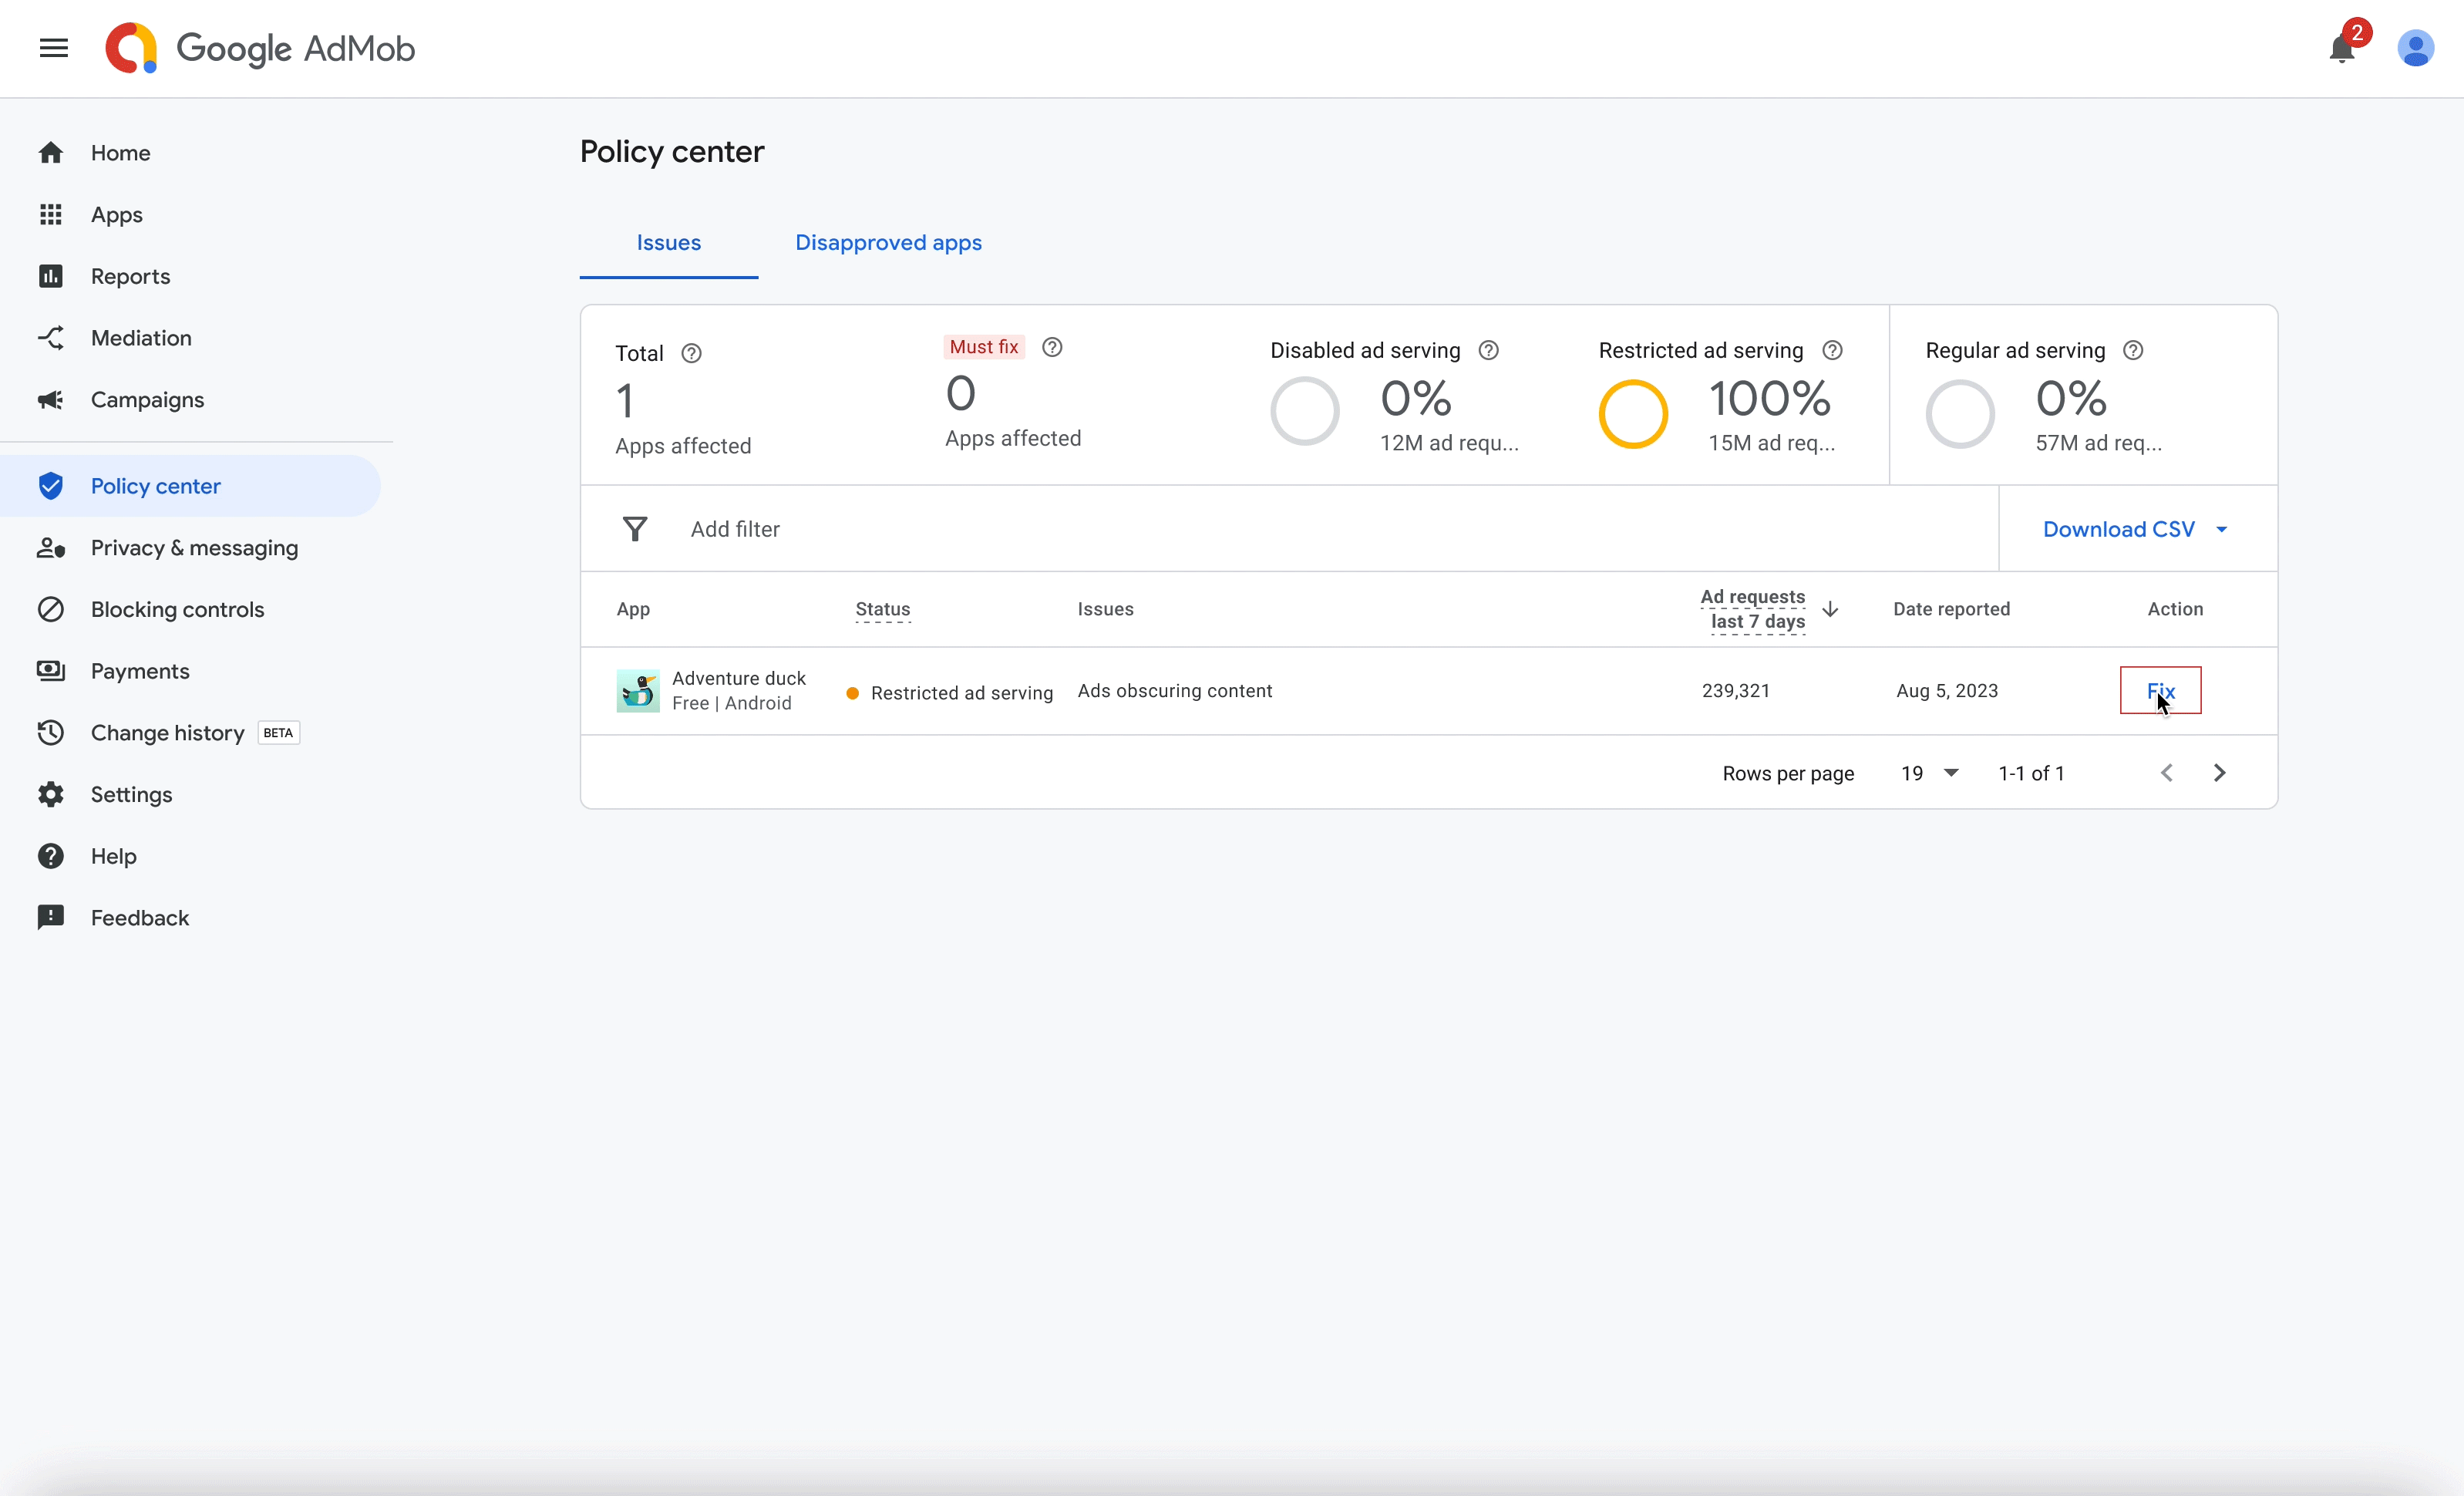The image size is (2464, 1496).
Task: Click the Add filter field
Action: tap(1290, 529)
